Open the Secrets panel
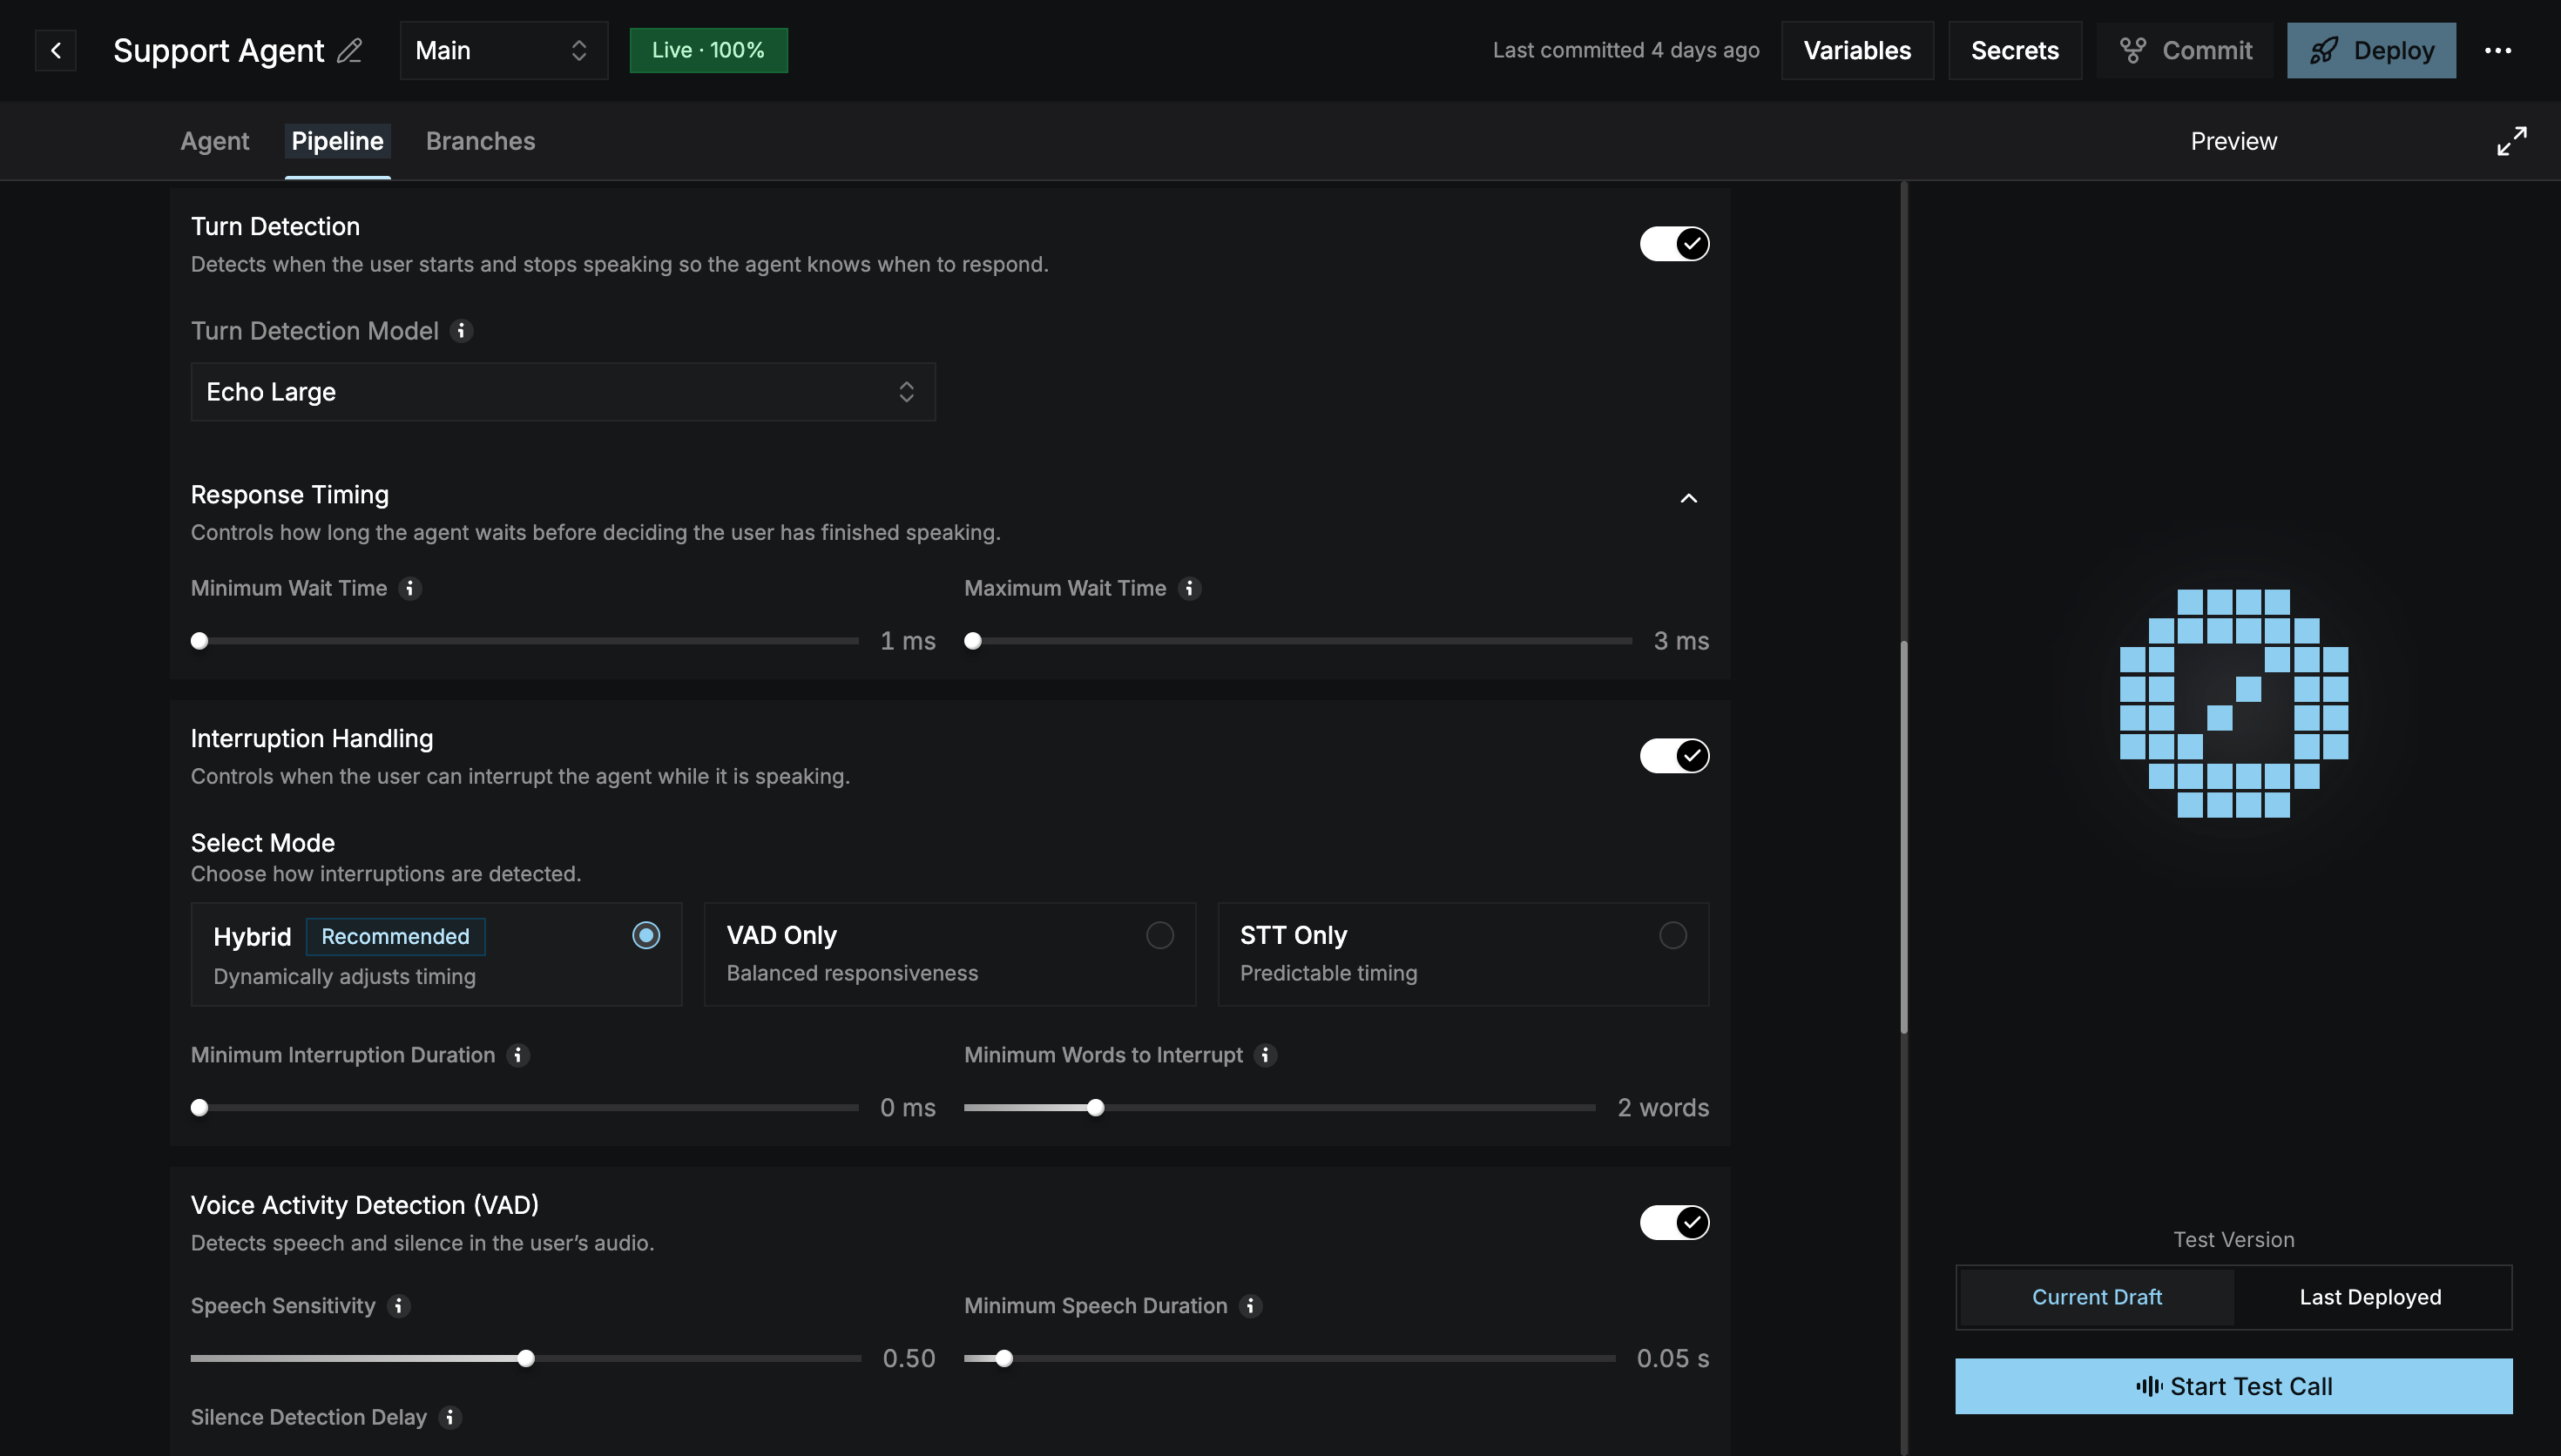The height and width of the screenshot is (1456, 2561). (x=2014, y=50)
